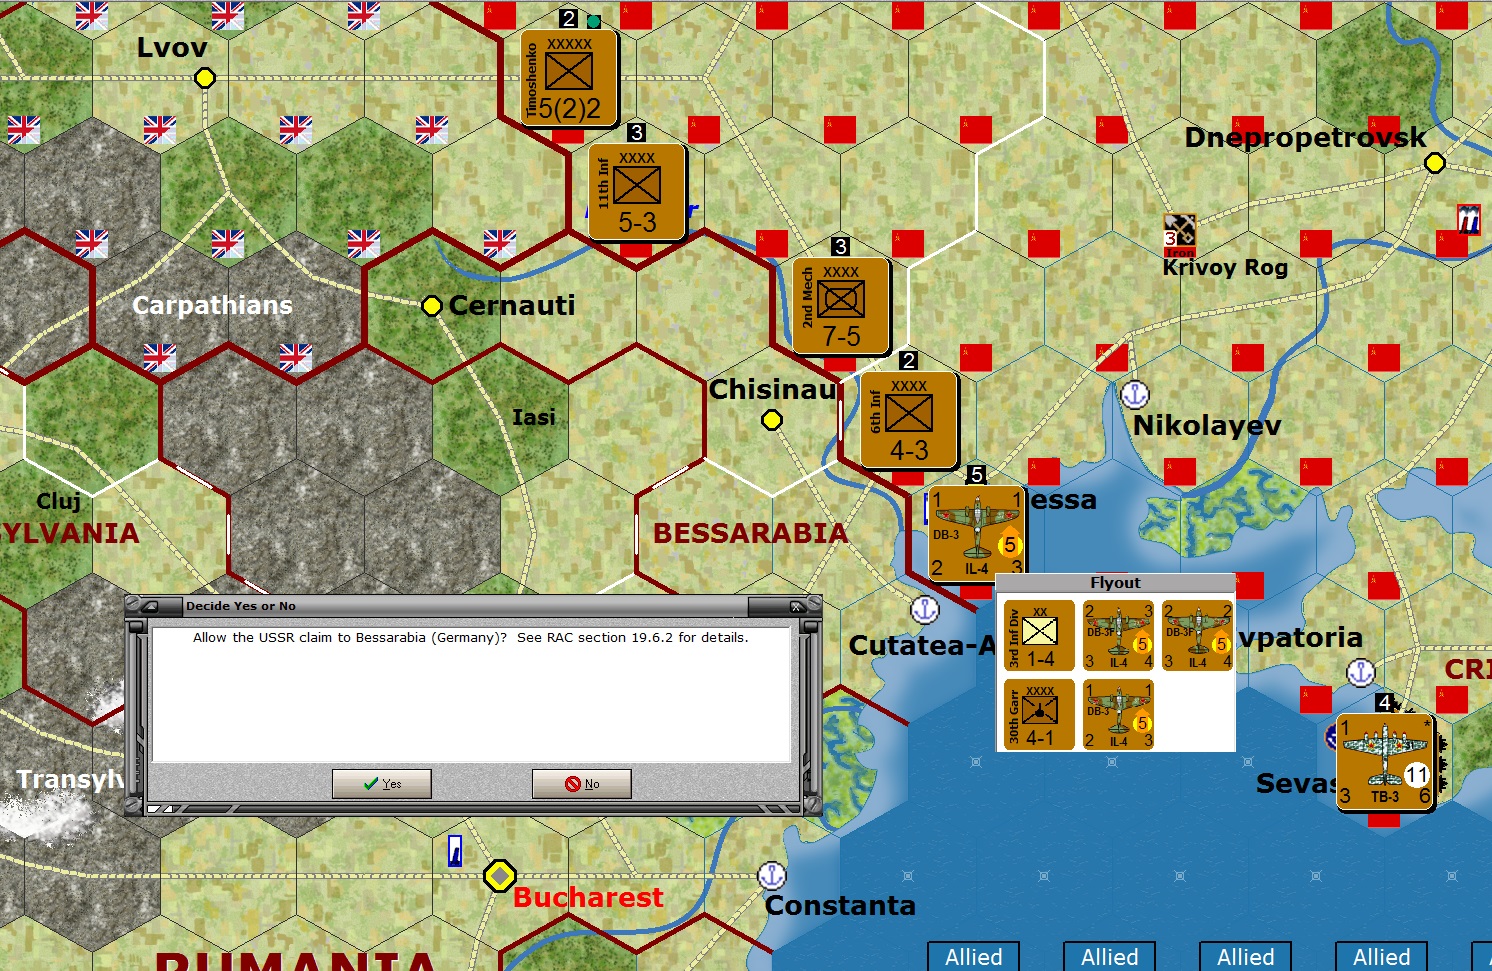
Task: Click the Cernauti city marker dot
Action: click(432, 306)
